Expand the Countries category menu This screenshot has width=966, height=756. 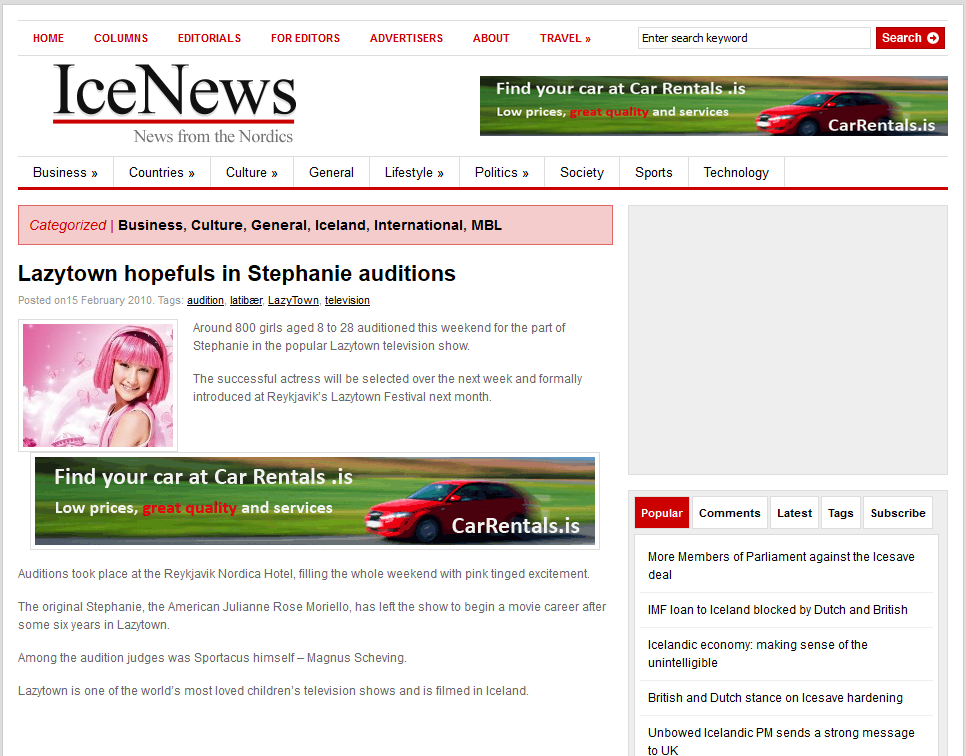coord(161,173)
